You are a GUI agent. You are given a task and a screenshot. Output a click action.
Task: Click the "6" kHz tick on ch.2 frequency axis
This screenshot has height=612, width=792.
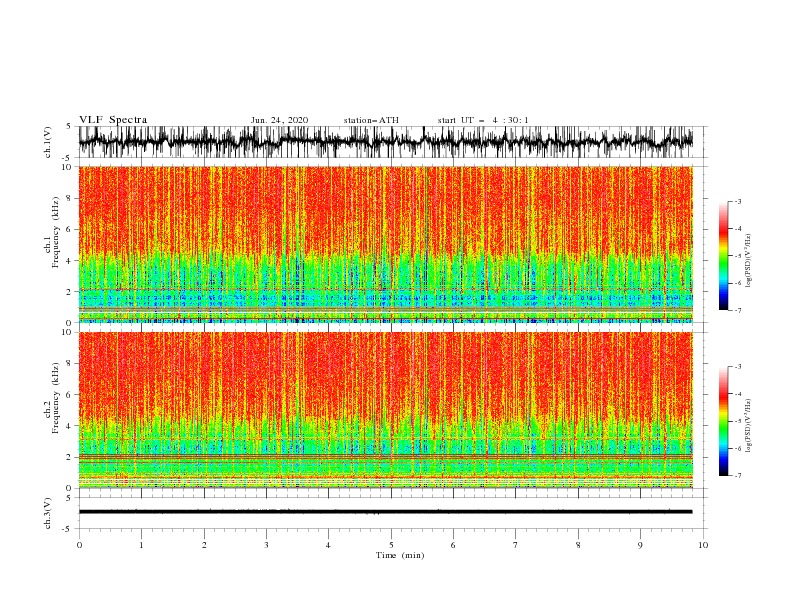click(70, 395)
